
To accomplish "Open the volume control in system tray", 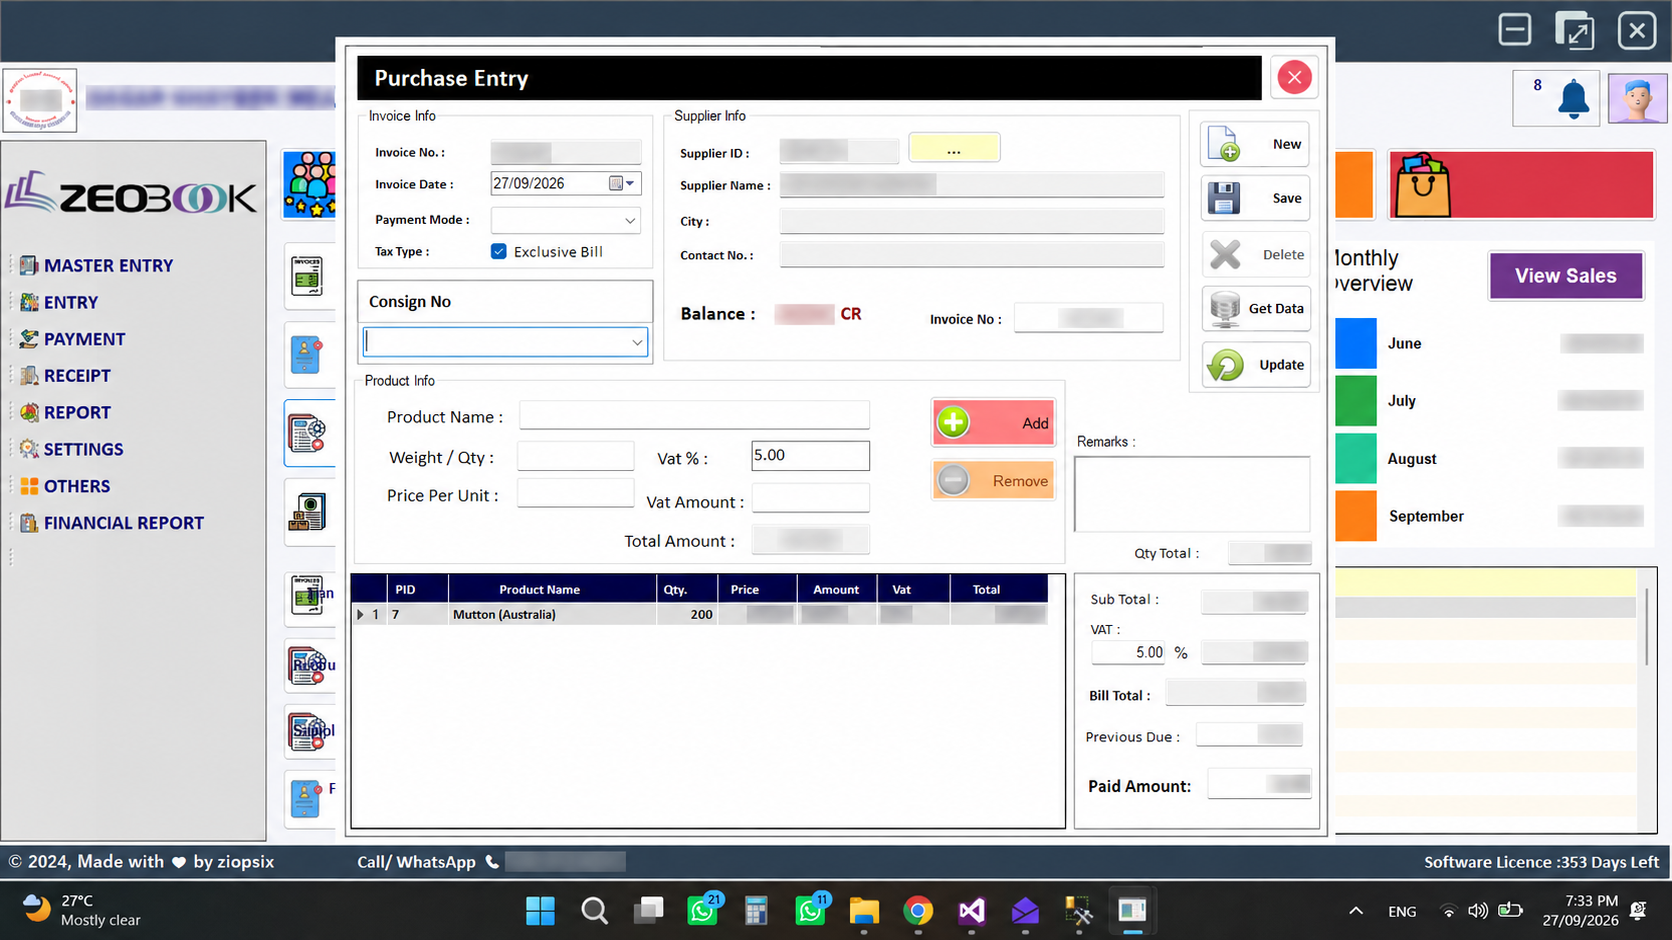I will (1478, 911).
